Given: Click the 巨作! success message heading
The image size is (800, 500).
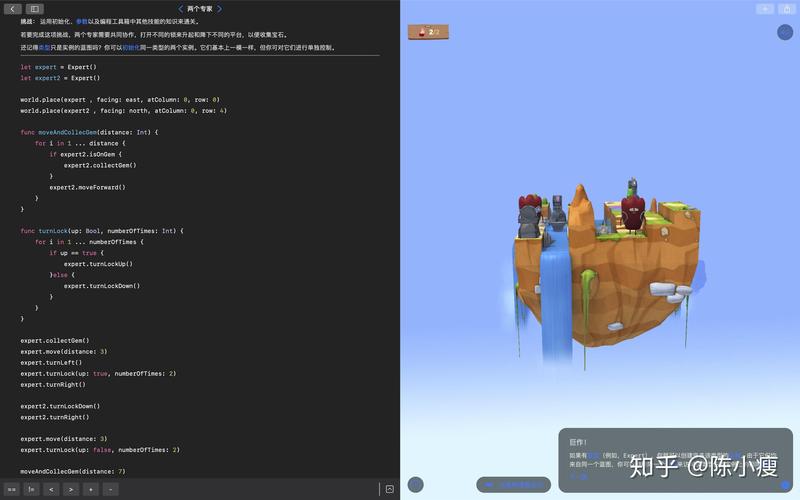Looking at the screenshot, I should coord(579,442).
